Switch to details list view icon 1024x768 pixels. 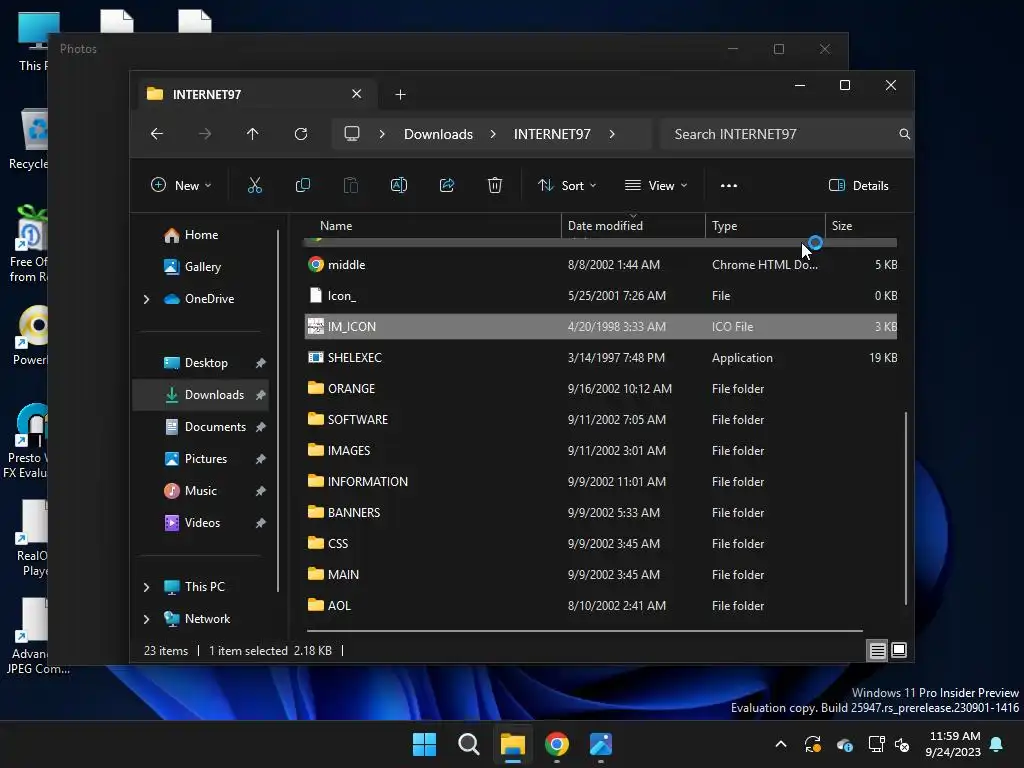(877, 650)
